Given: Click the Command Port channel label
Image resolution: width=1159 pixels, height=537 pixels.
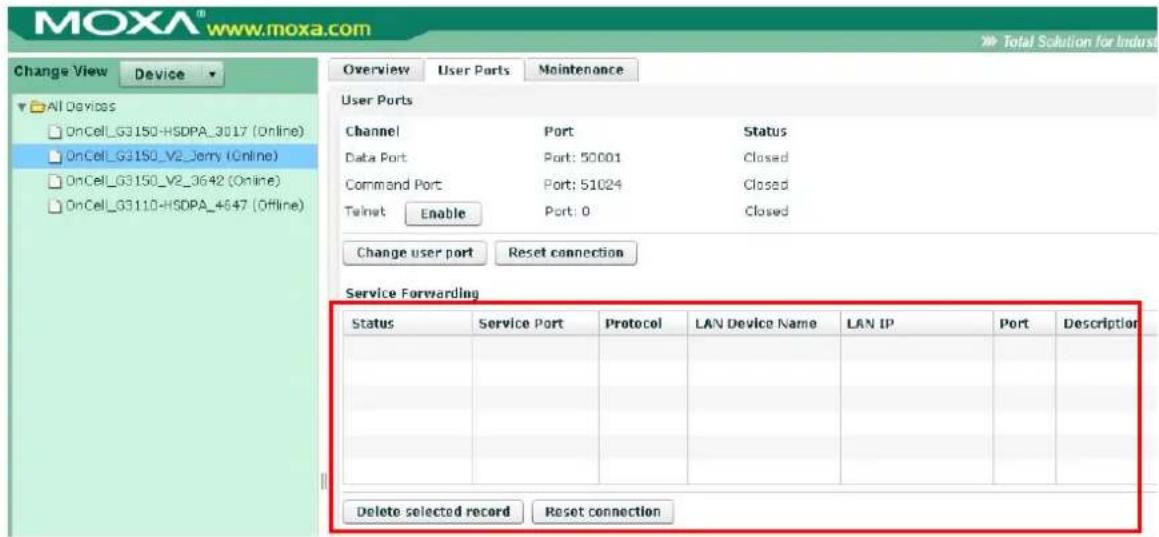Looking at the screenshot, I should [393, 185].
